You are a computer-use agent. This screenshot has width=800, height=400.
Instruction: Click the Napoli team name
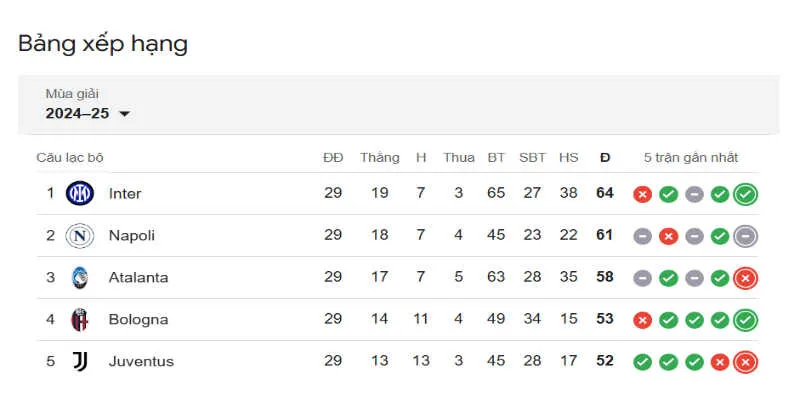point(132,236)
